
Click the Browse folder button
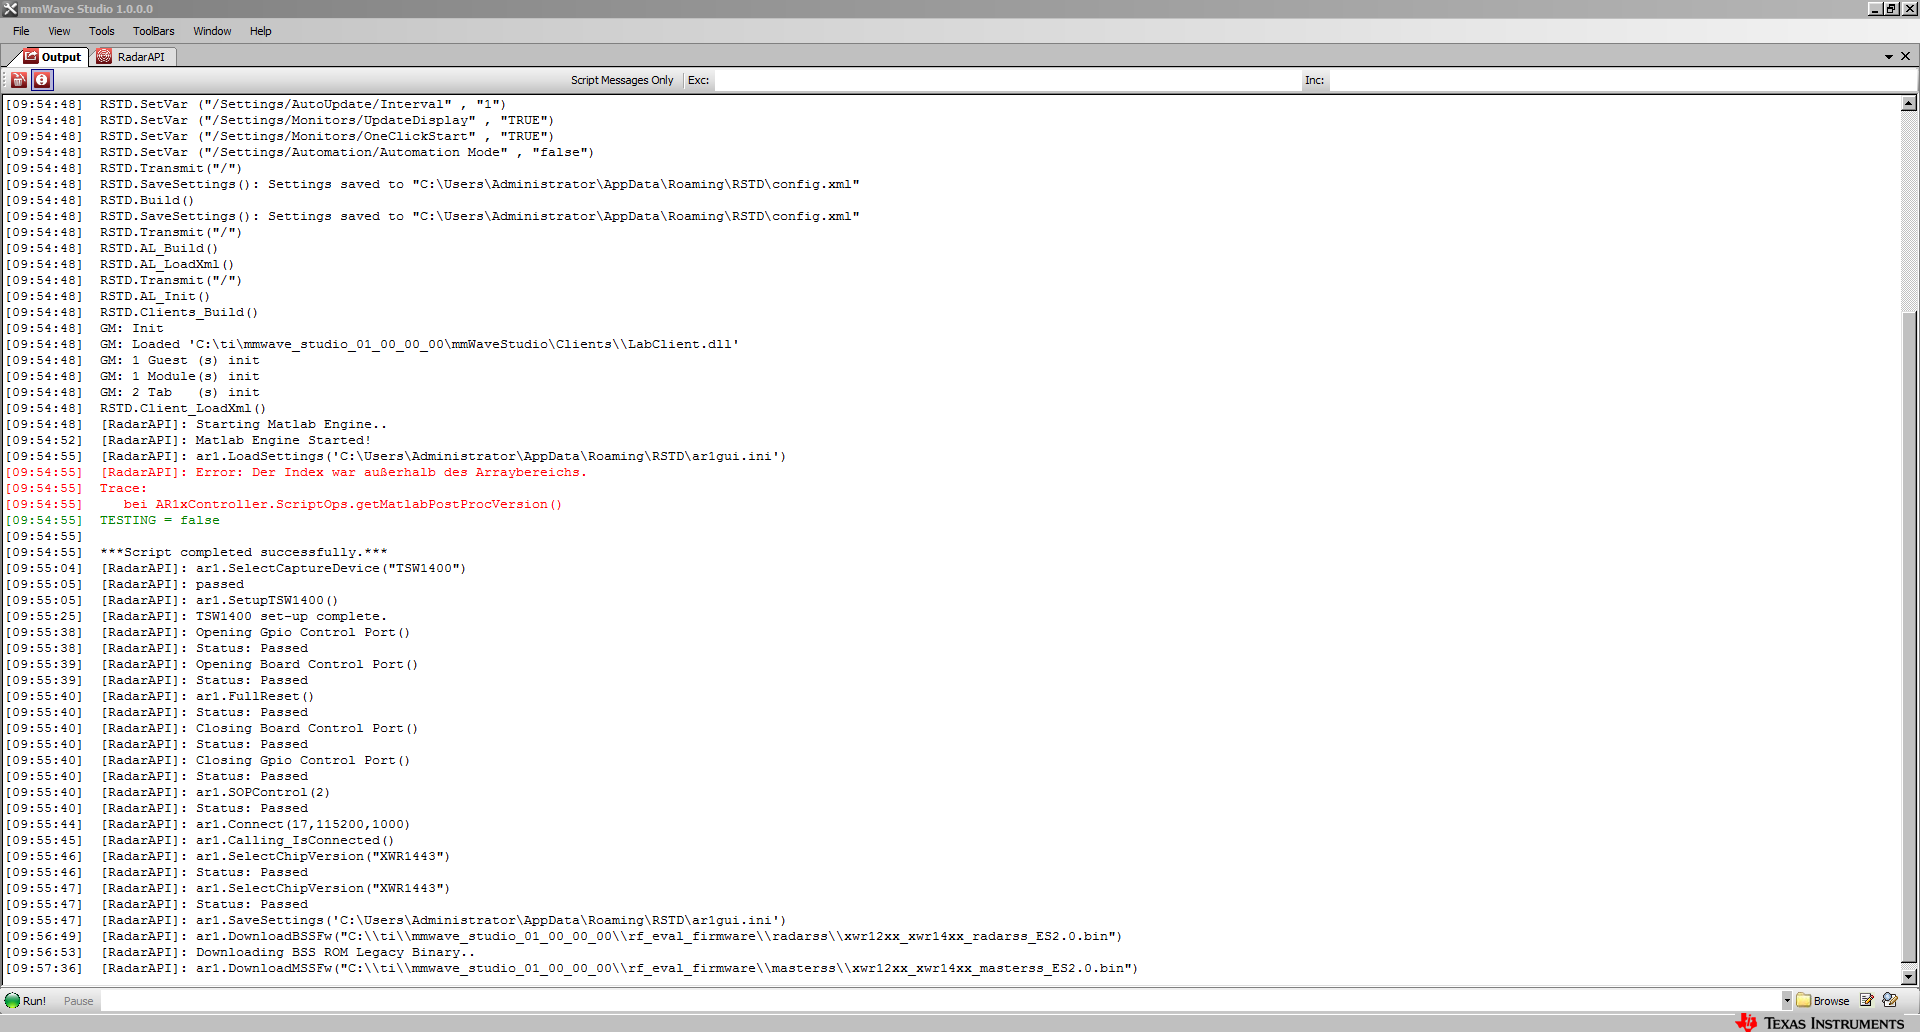click(1823, 1001)
